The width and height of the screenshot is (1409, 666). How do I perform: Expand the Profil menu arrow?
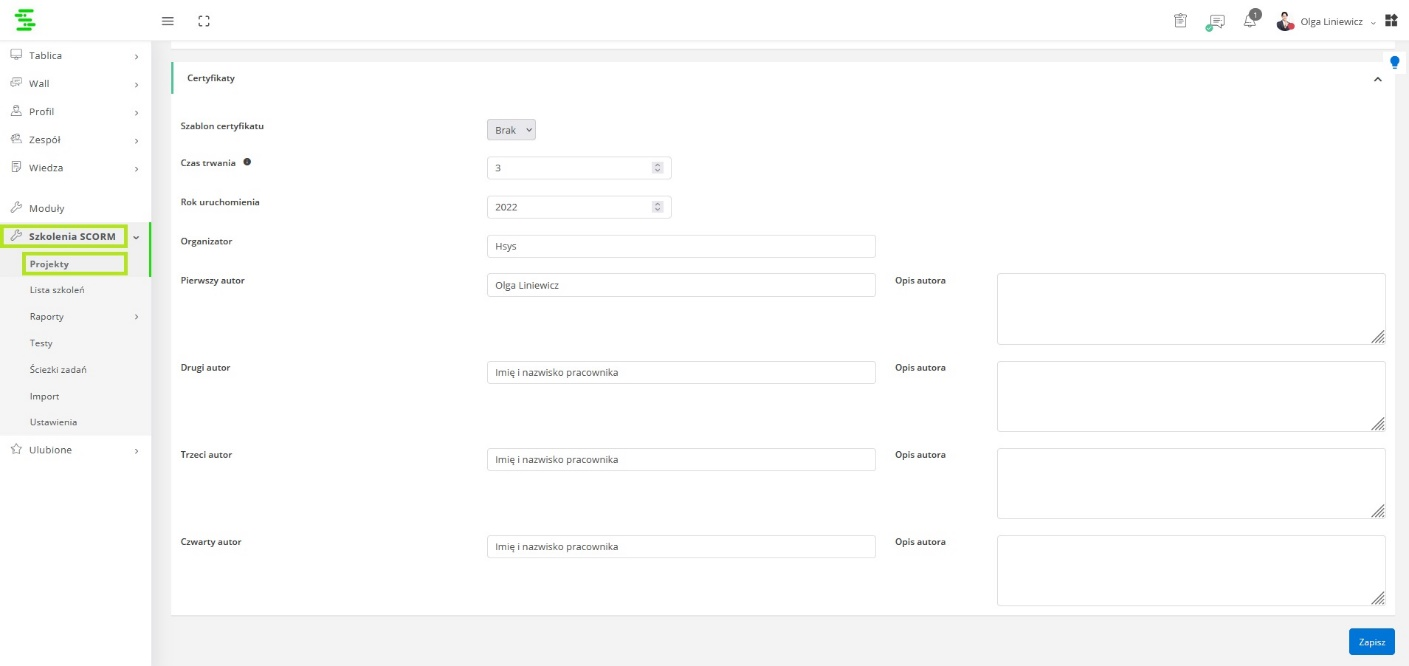click(x=136, y=112)
